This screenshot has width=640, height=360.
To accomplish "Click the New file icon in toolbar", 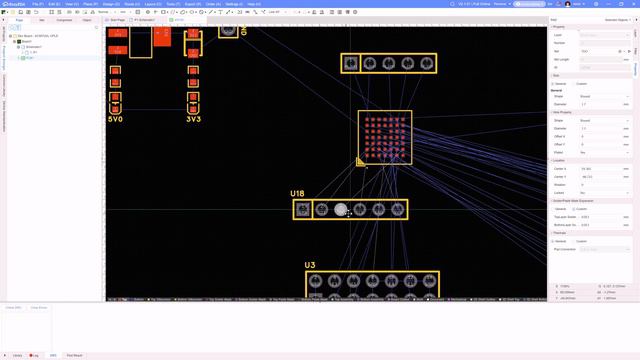I will pos(4,12).
